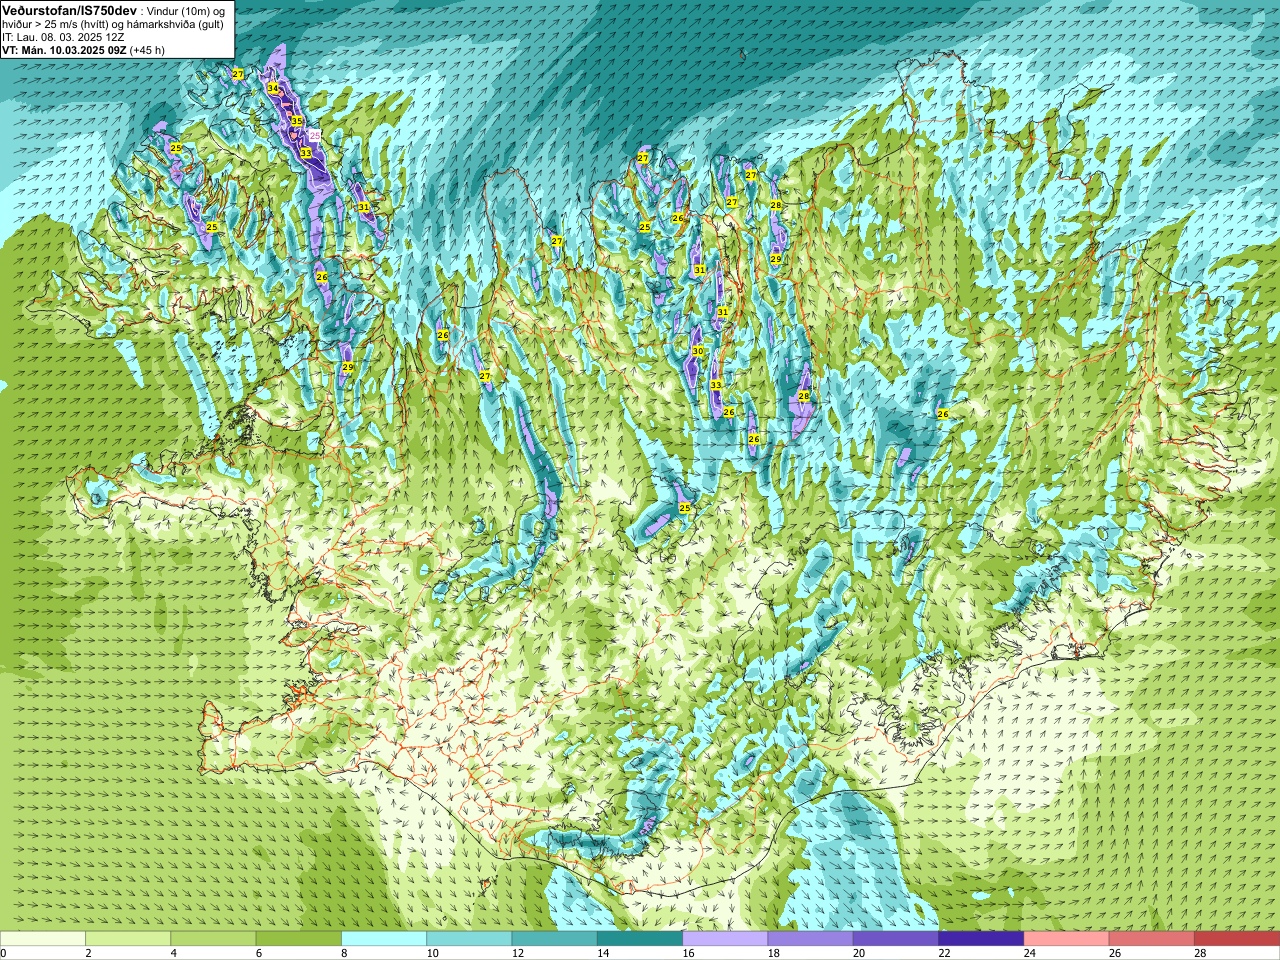The image size is (1280, 960).
Task: Click the legend tick value 16
Action: (689, 953)
